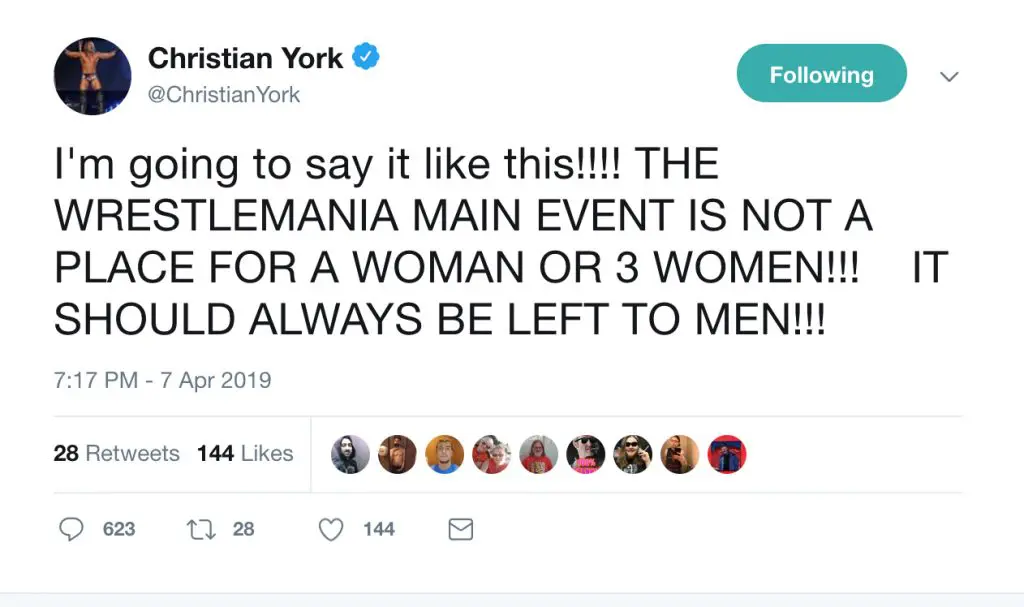Open the last liker avatar with red background

pyautogui.click(x=727, y=454)
